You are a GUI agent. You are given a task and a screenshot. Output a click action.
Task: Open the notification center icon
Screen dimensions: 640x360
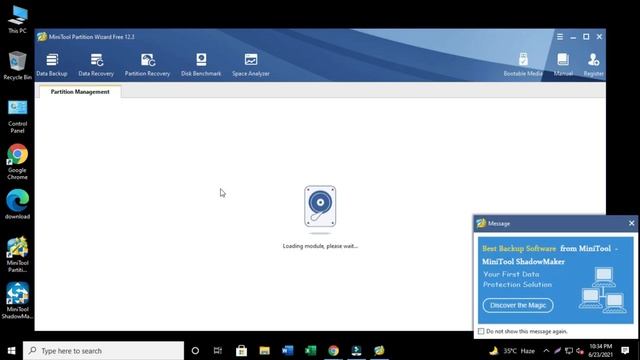[x=625, y=351]
